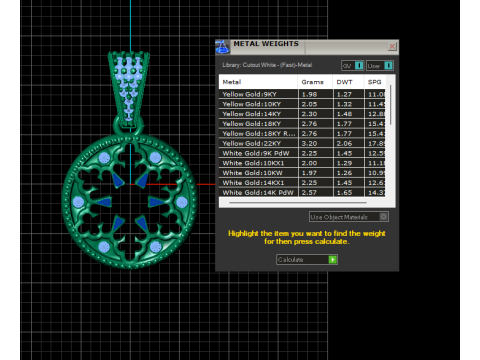Image resolution: width=480 pixels, height=360 pixels.
Task: Click the 2.06 DWT cell
Action: pyautogui.click(x=349, y=143)
